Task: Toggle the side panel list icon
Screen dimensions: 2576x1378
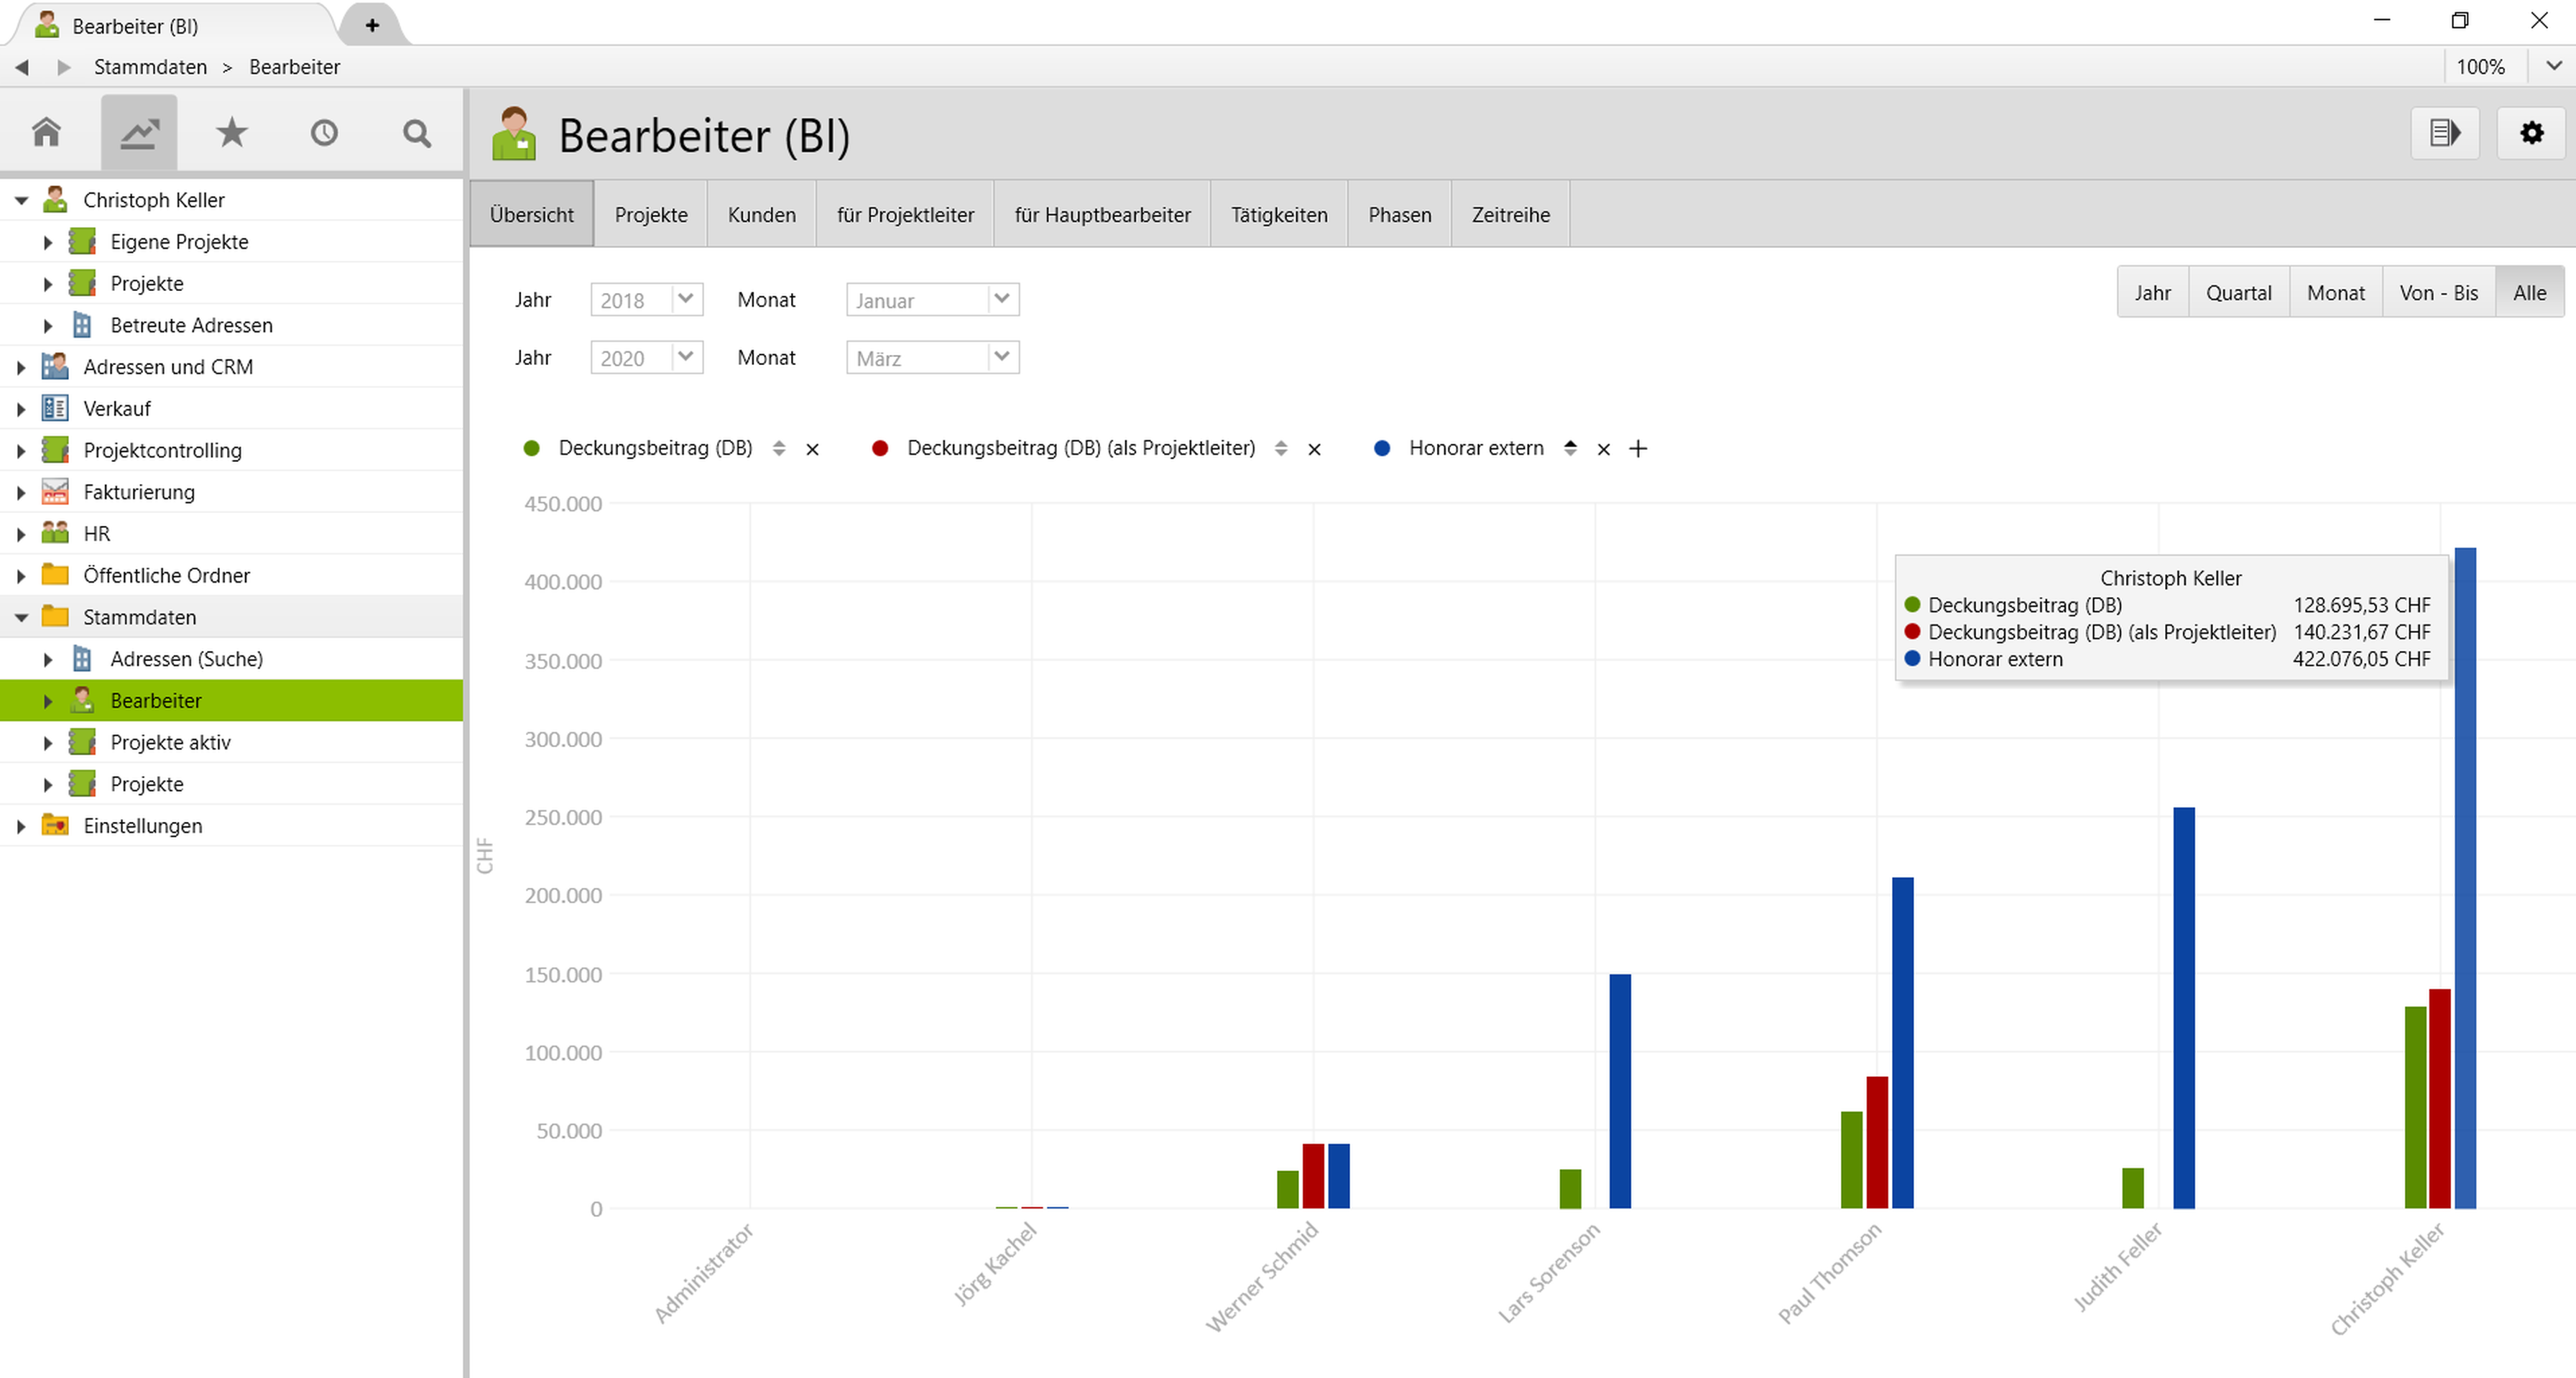Action: (2444, 133)
